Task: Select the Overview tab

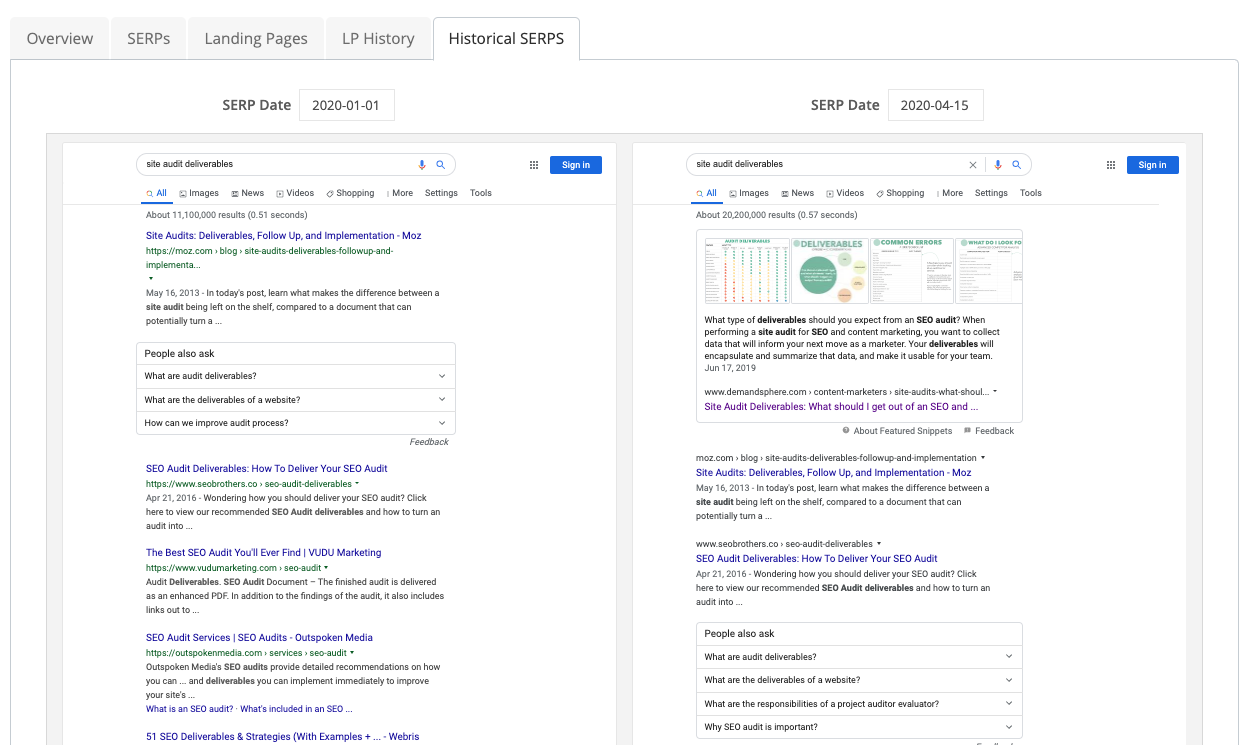Action: [60, 39]
